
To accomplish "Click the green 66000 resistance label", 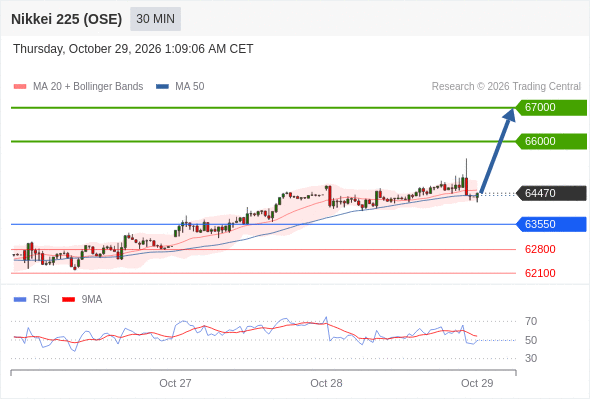I will click(x=551, y=141).
